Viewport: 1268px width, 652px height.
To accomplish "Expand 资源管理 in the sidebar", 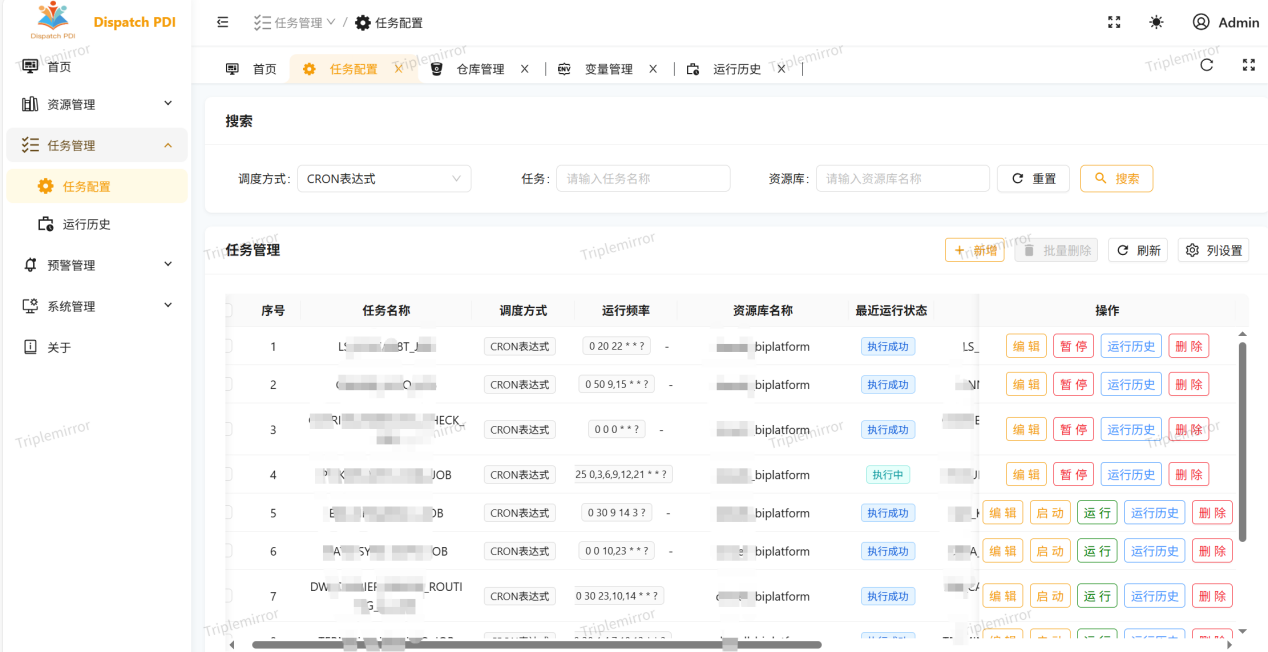I will [97, 104].
